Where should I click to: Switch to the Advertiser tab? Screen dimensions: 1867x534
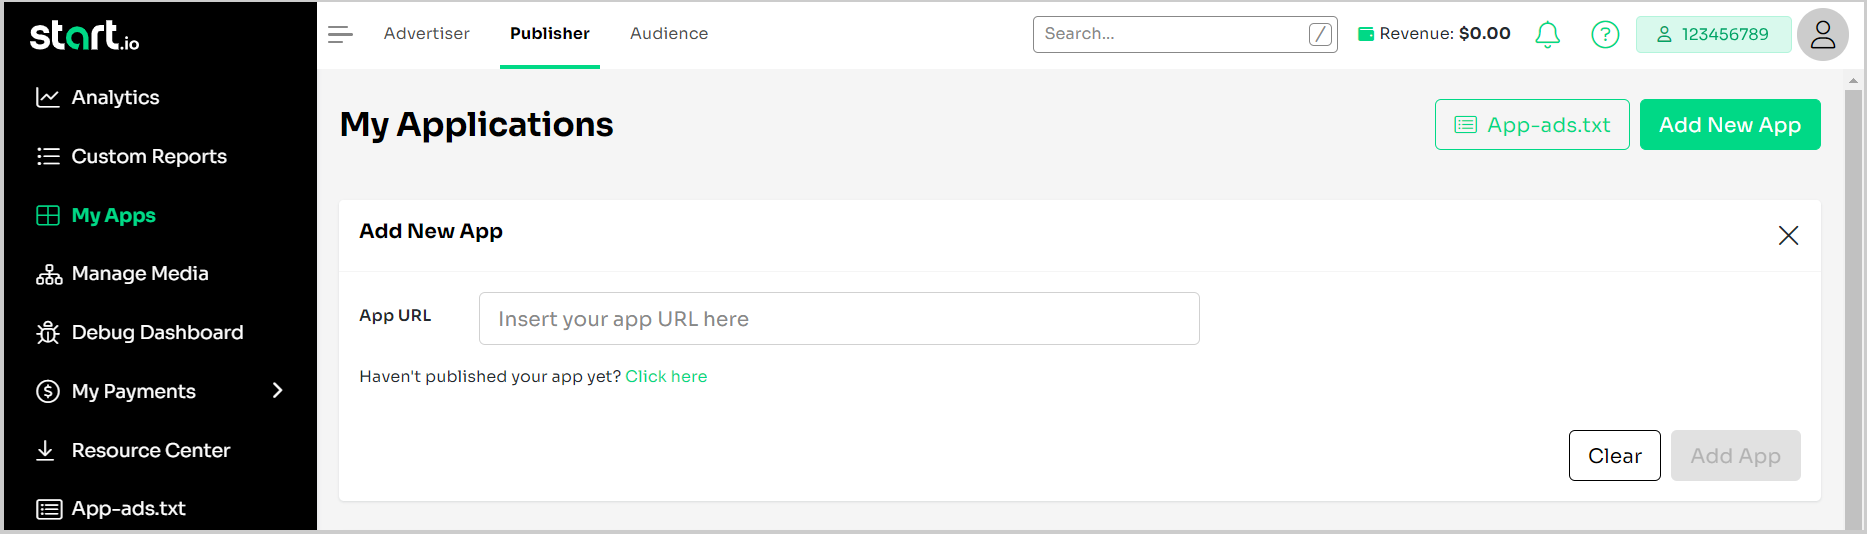pos(426,34)
